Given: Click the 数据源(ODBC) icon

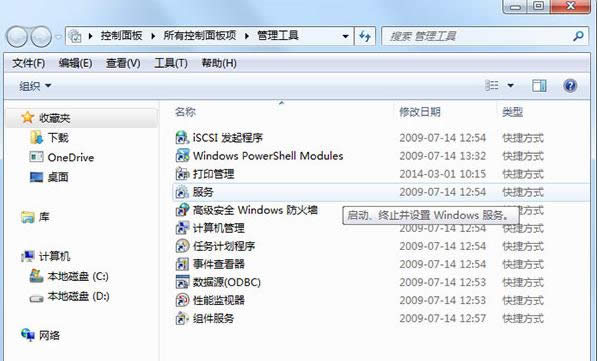Looking at the screenshot, I should [x=182, y=282].
